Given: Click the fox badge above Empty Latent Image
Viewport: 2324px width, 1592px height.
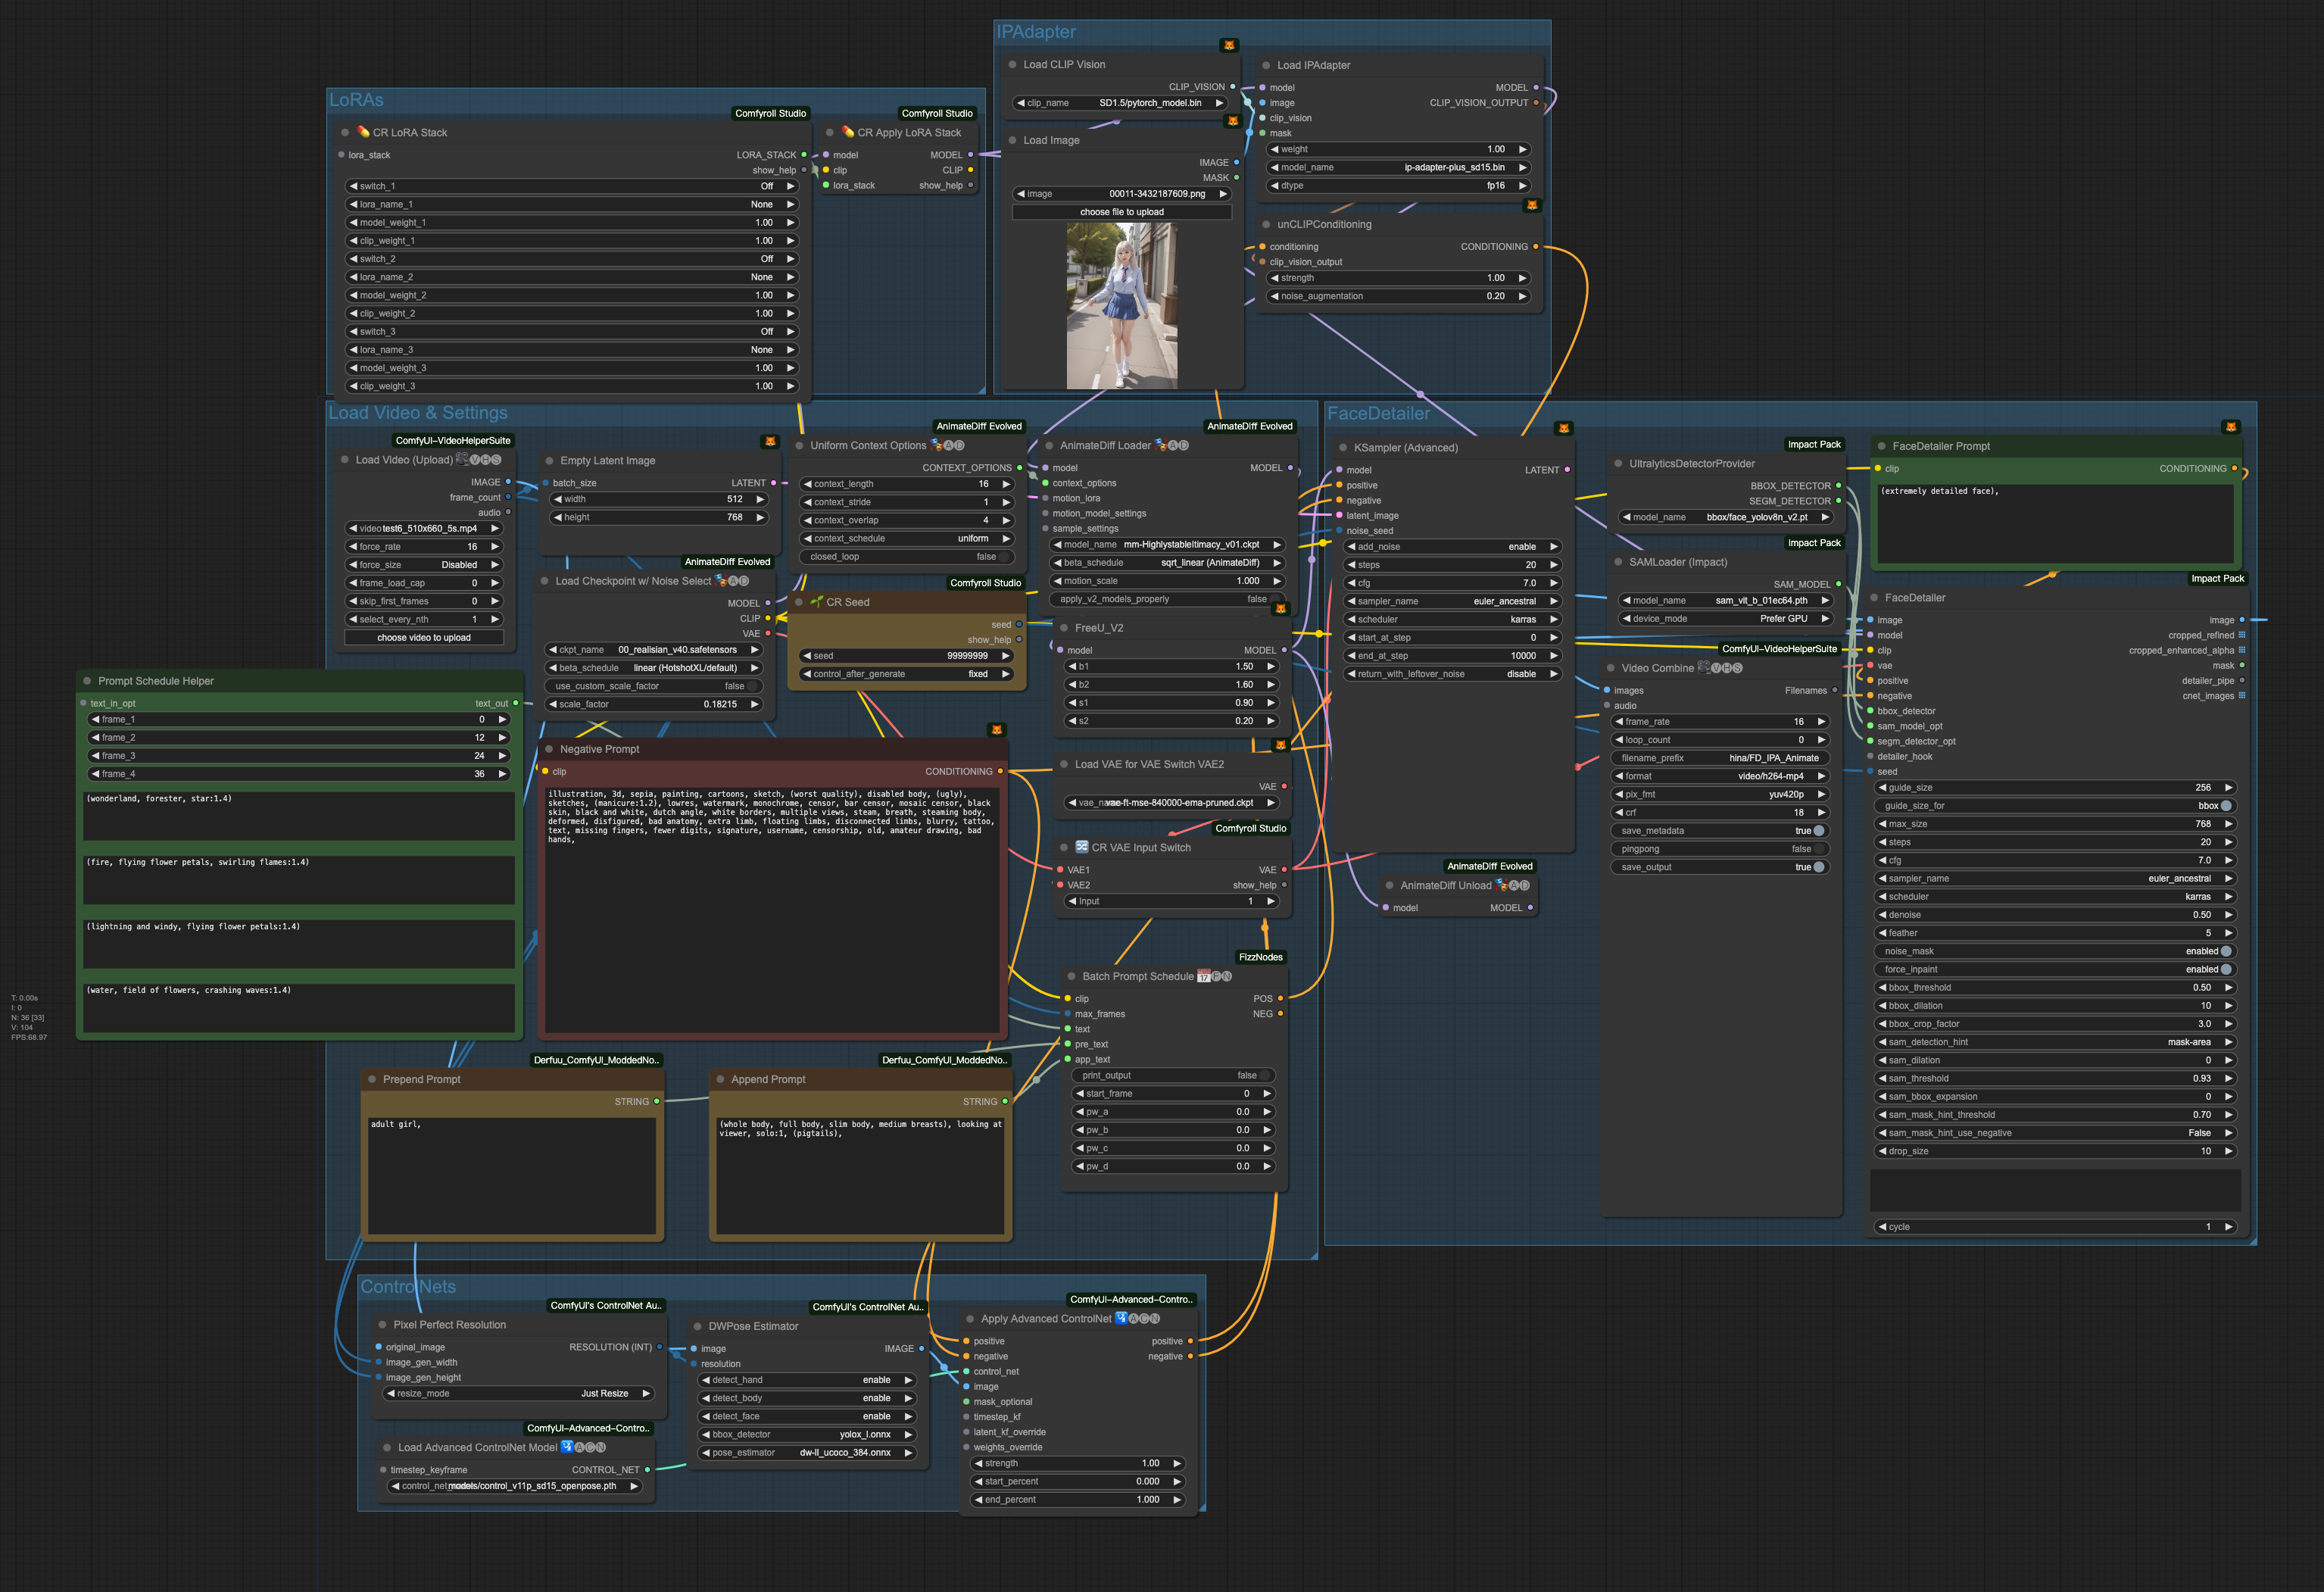Looking at the screenshot, I should click(x=770, y=441).
